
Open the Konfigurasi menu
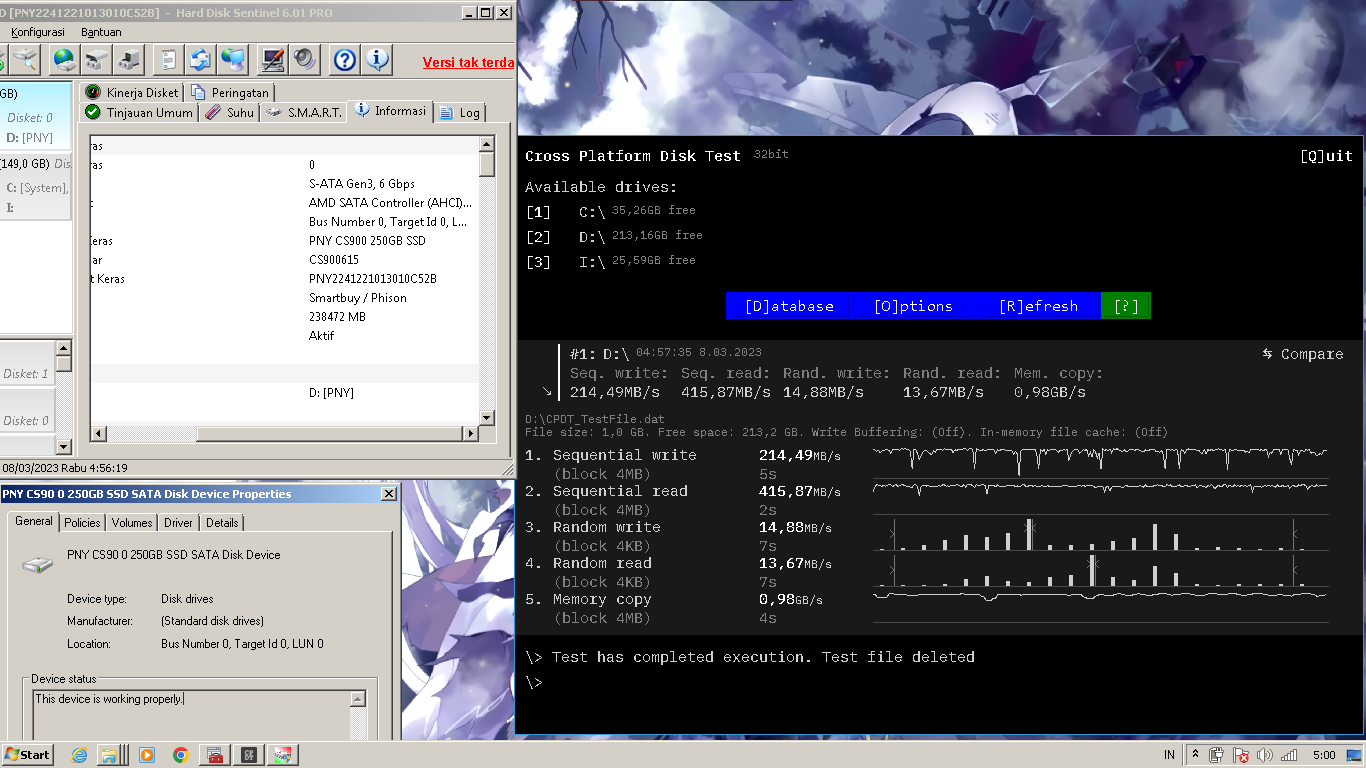tap(38, 32)
